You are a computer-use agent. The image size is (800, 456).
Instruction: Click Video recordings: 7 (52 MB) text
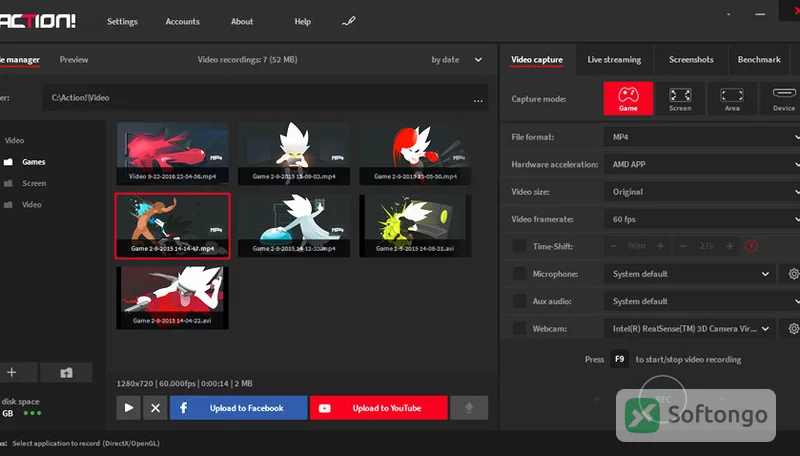pyautogui.click(x=247, y=60)
